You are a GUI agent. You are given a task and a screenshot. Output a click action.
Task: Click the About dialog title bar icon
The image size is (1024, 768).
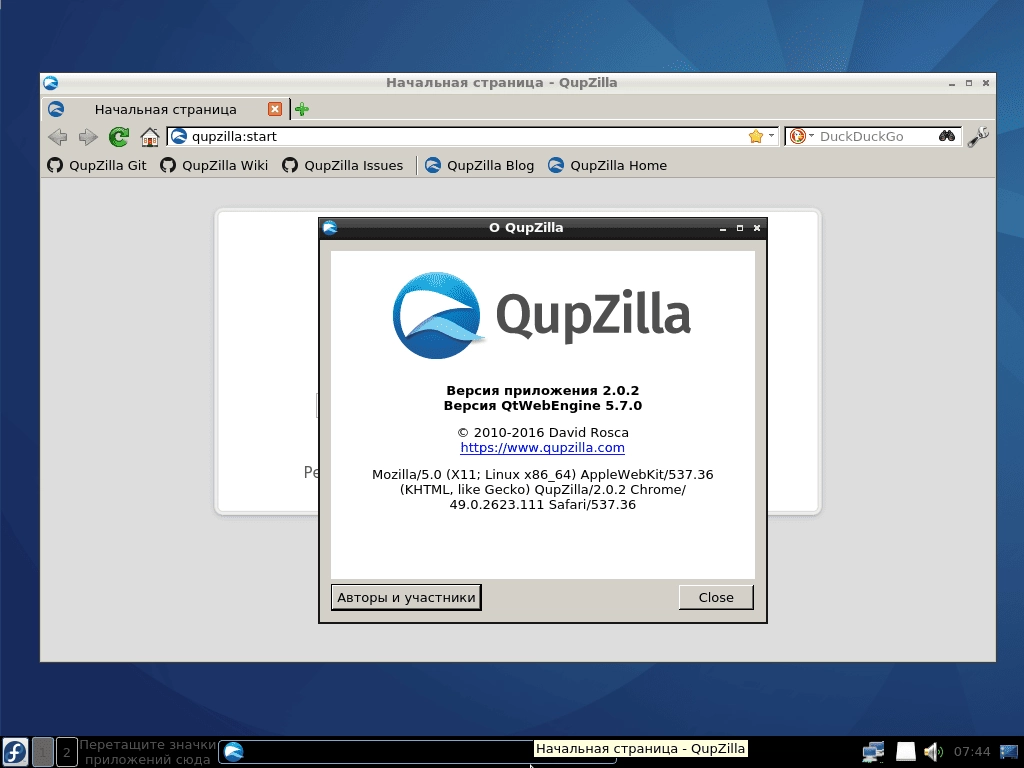[330, 227]
